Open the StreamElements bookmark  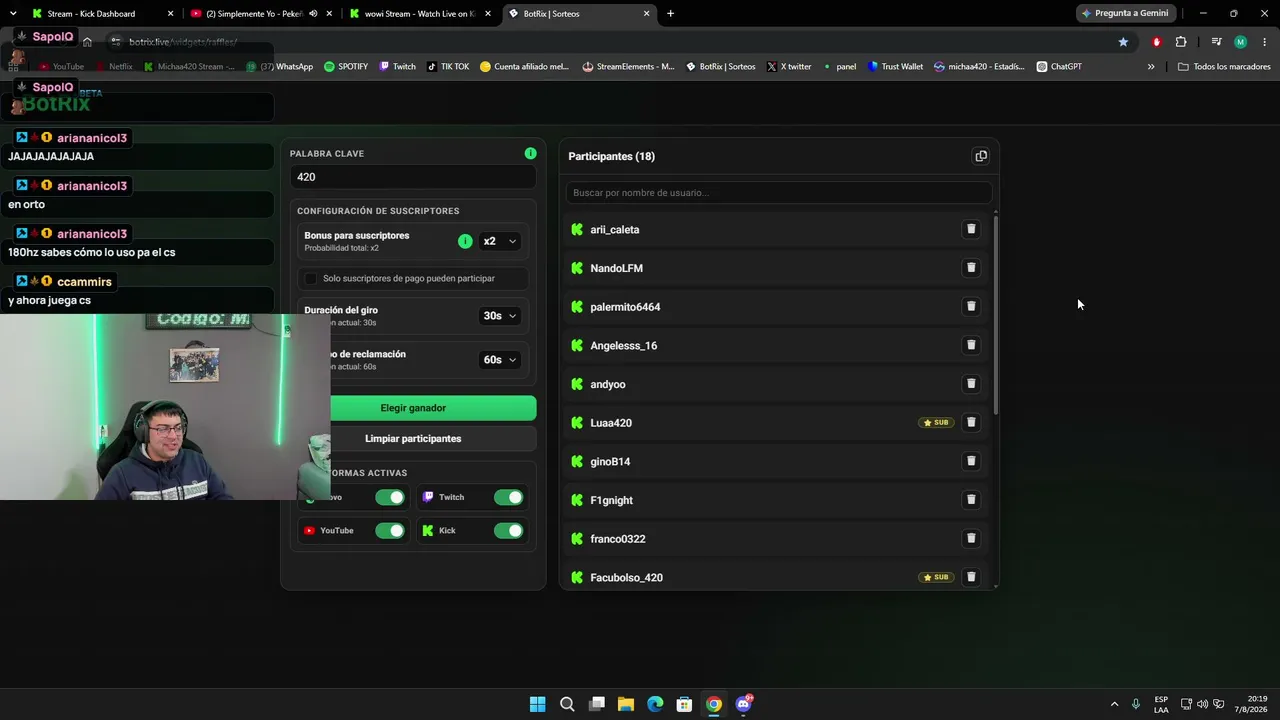[x=630, y=67]
